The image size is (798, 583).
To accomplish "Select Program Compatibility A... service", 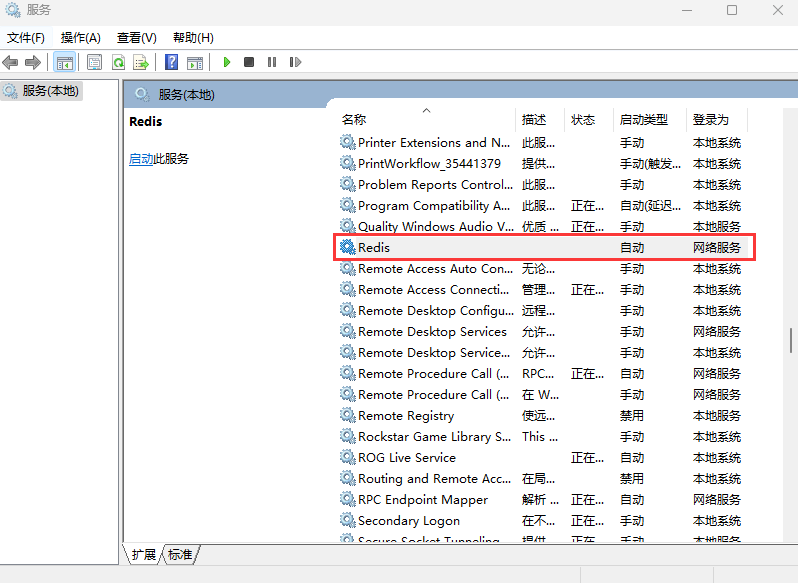I will (434, 206).
